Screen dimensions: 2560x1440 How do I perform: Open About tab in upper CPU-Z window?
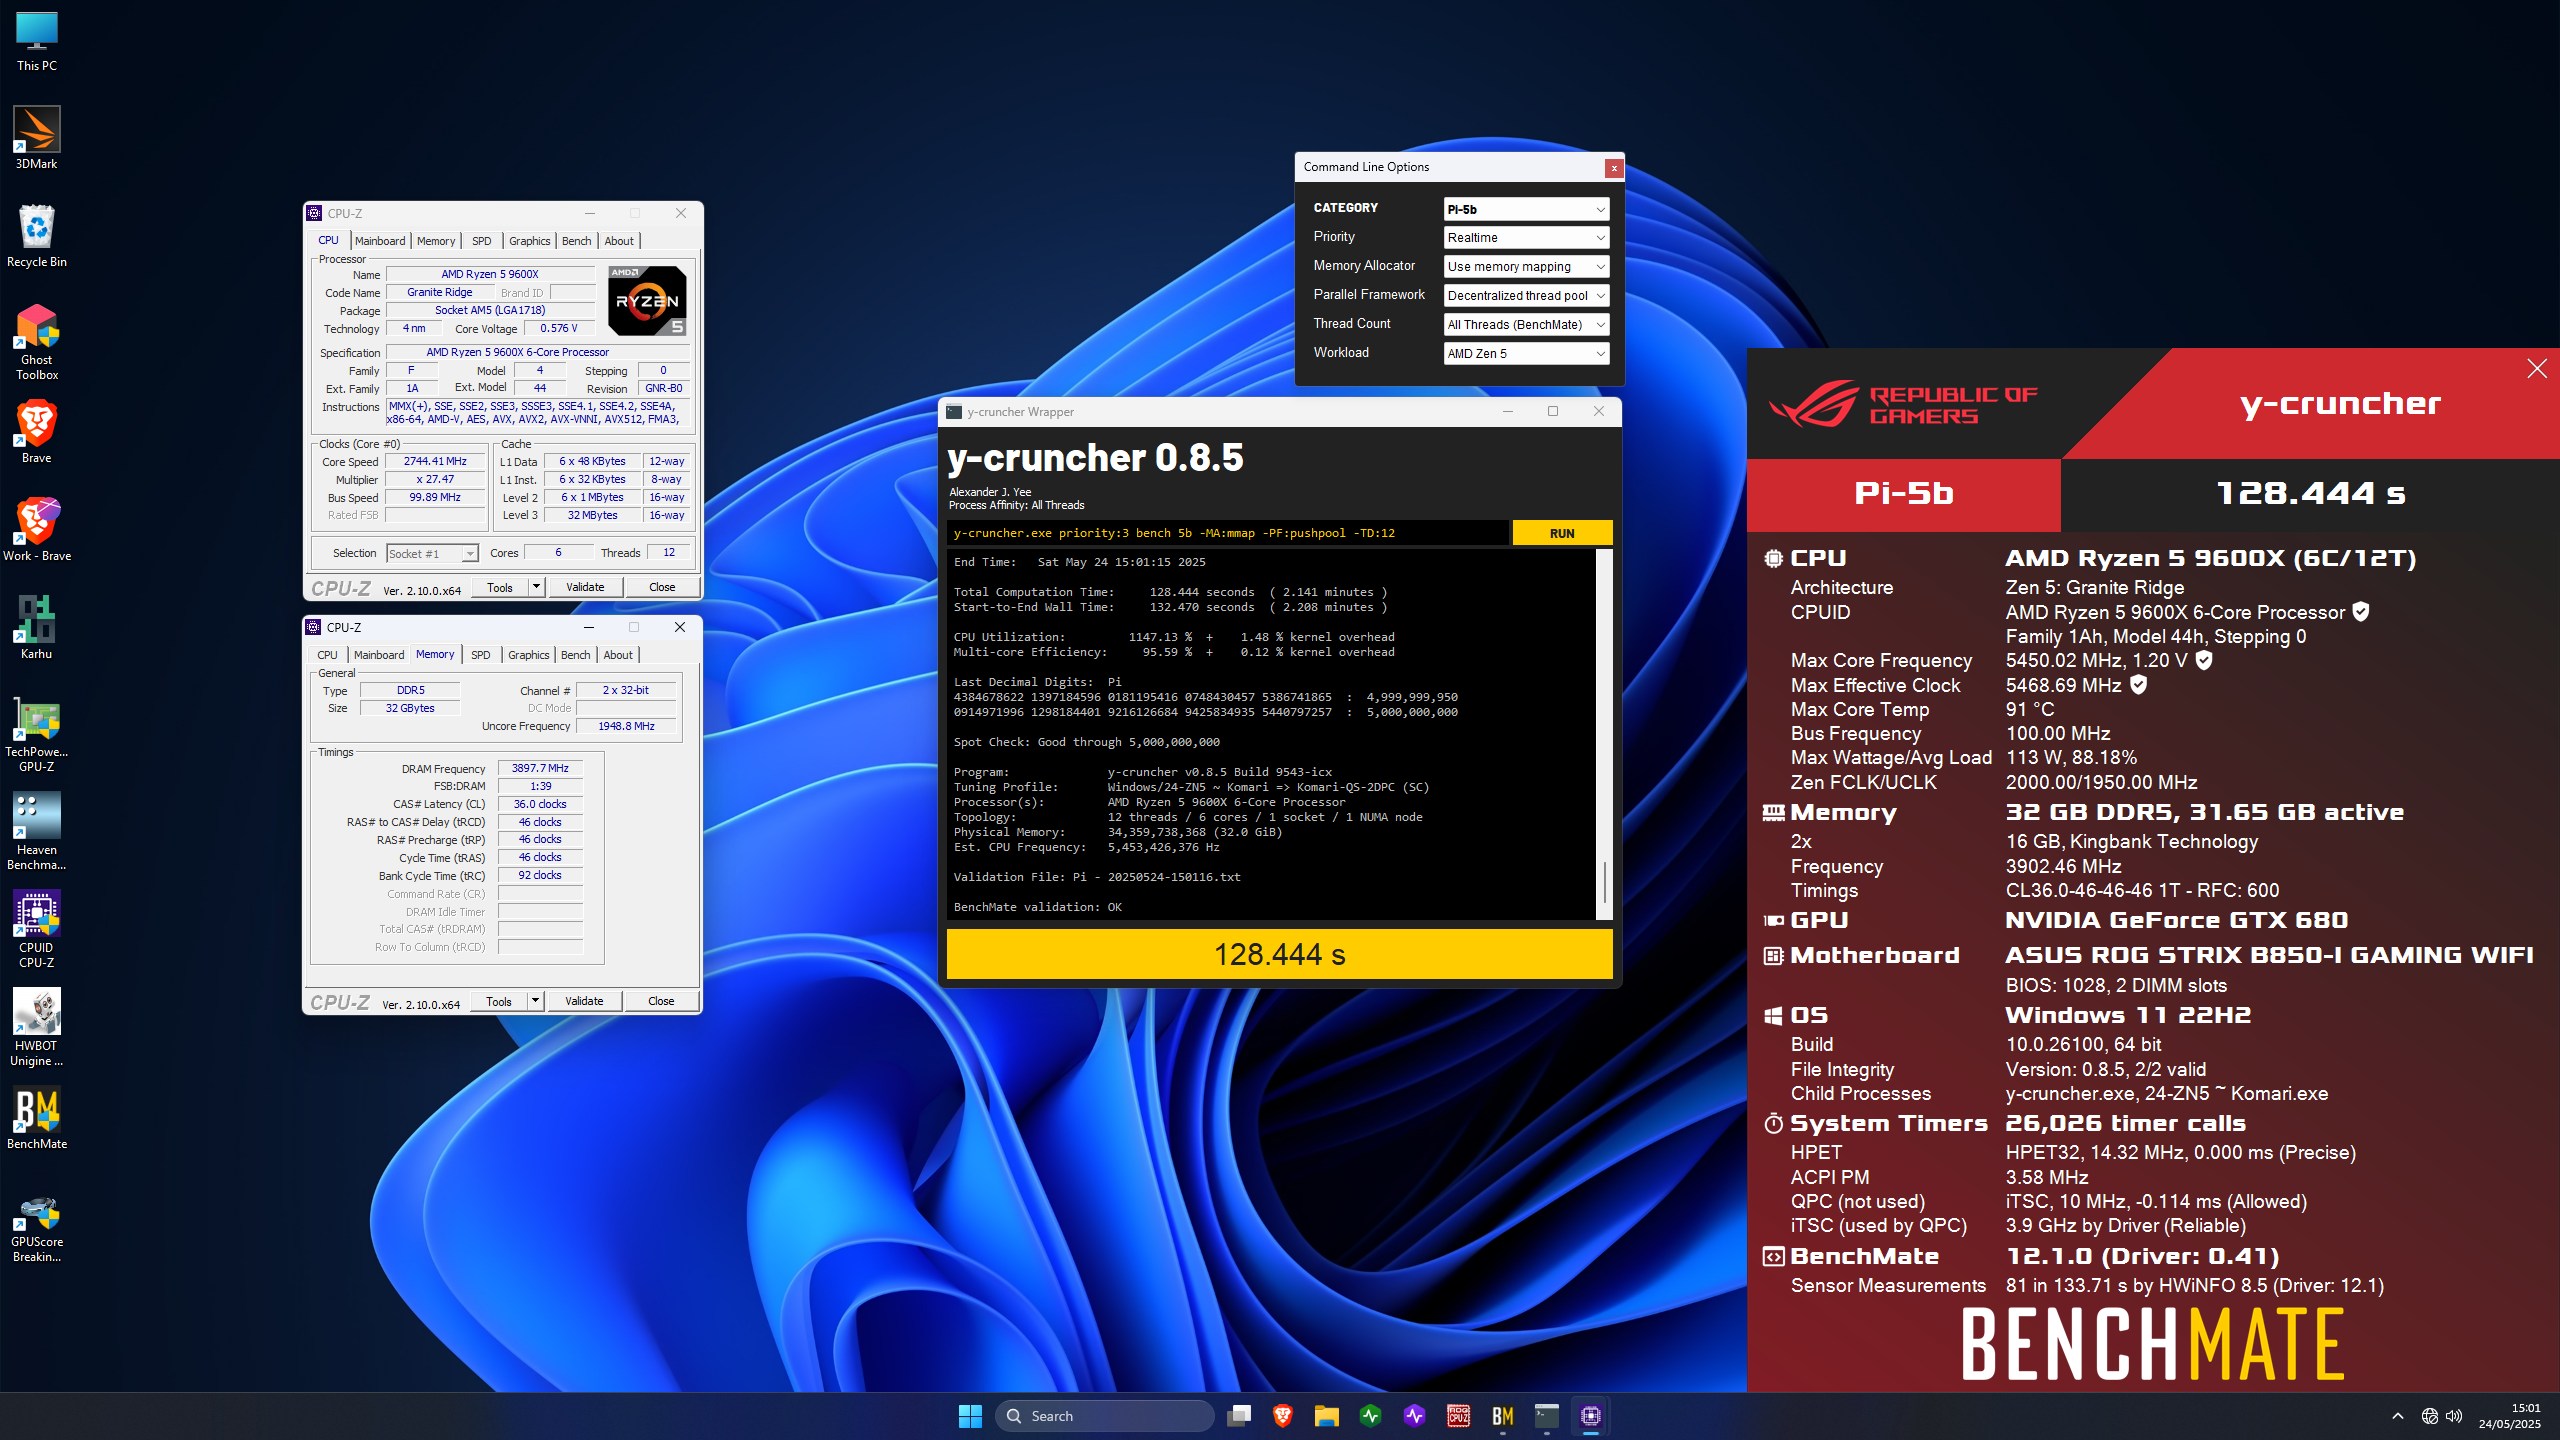tap(619, 241)
